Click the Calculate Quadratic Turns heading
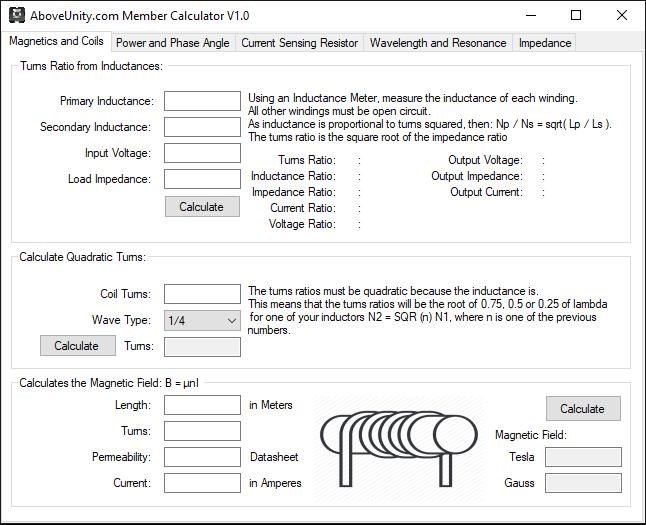The width and height of the screenshot is (646, 525). tap(82, 257)
